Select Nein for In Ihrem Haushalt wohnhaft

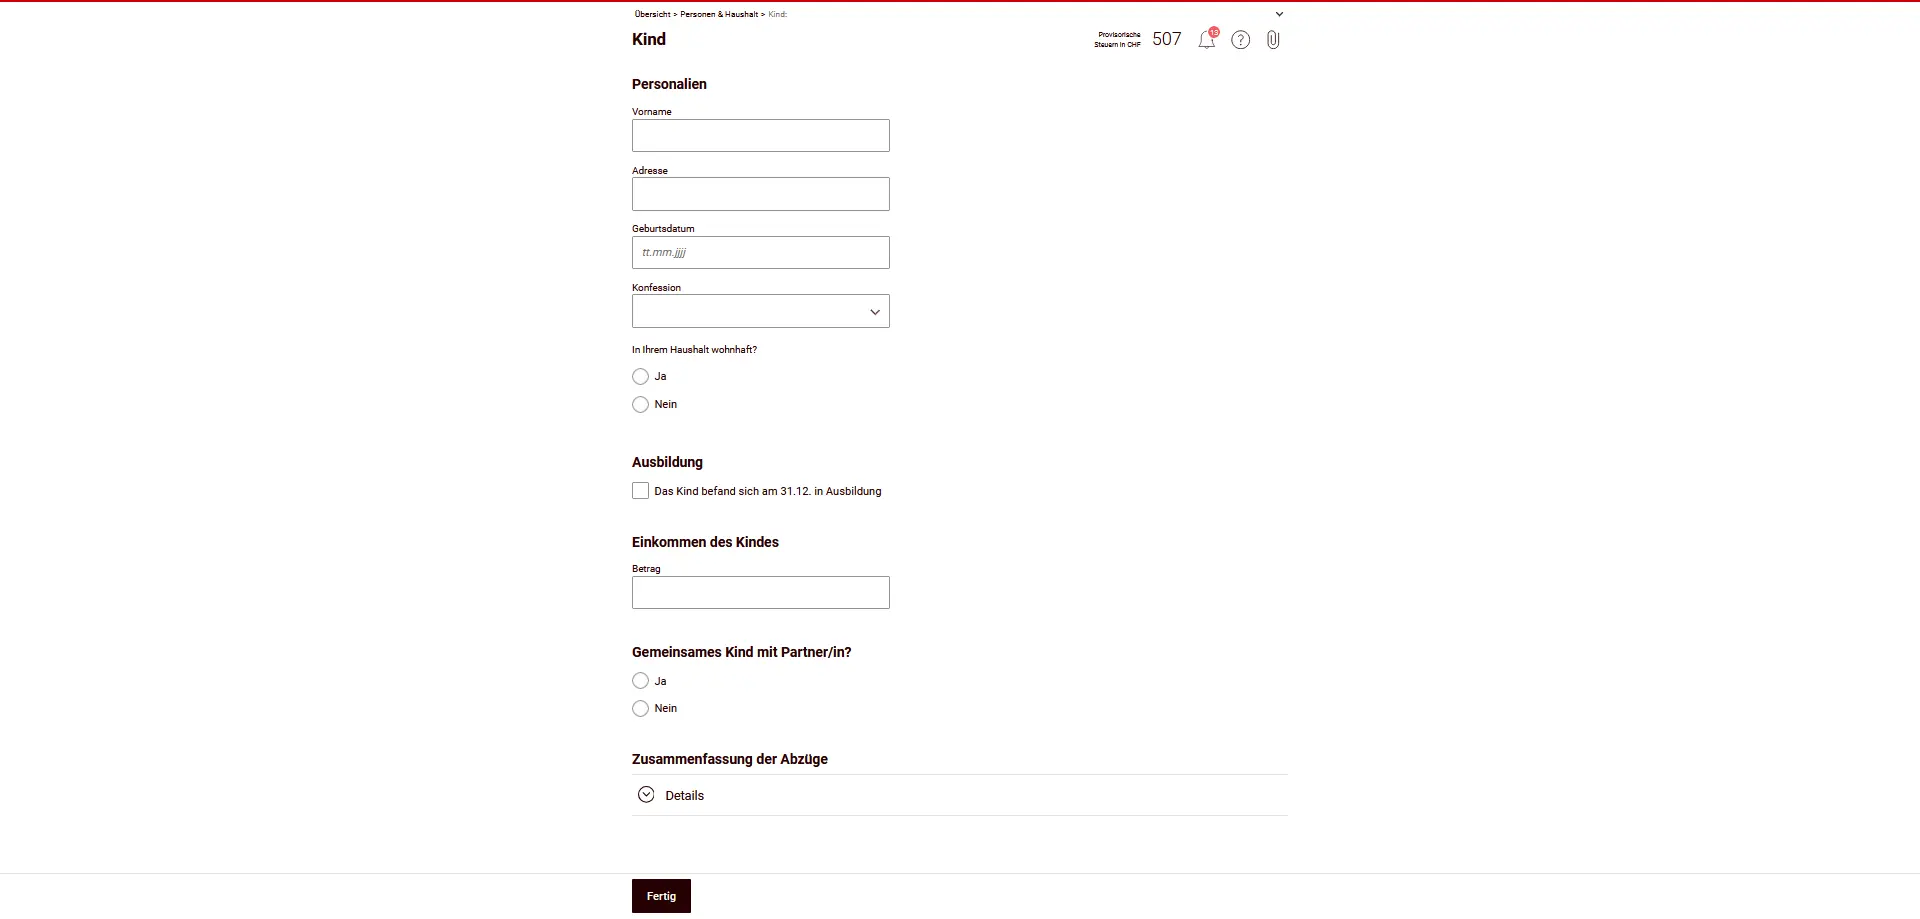point(641,405)
